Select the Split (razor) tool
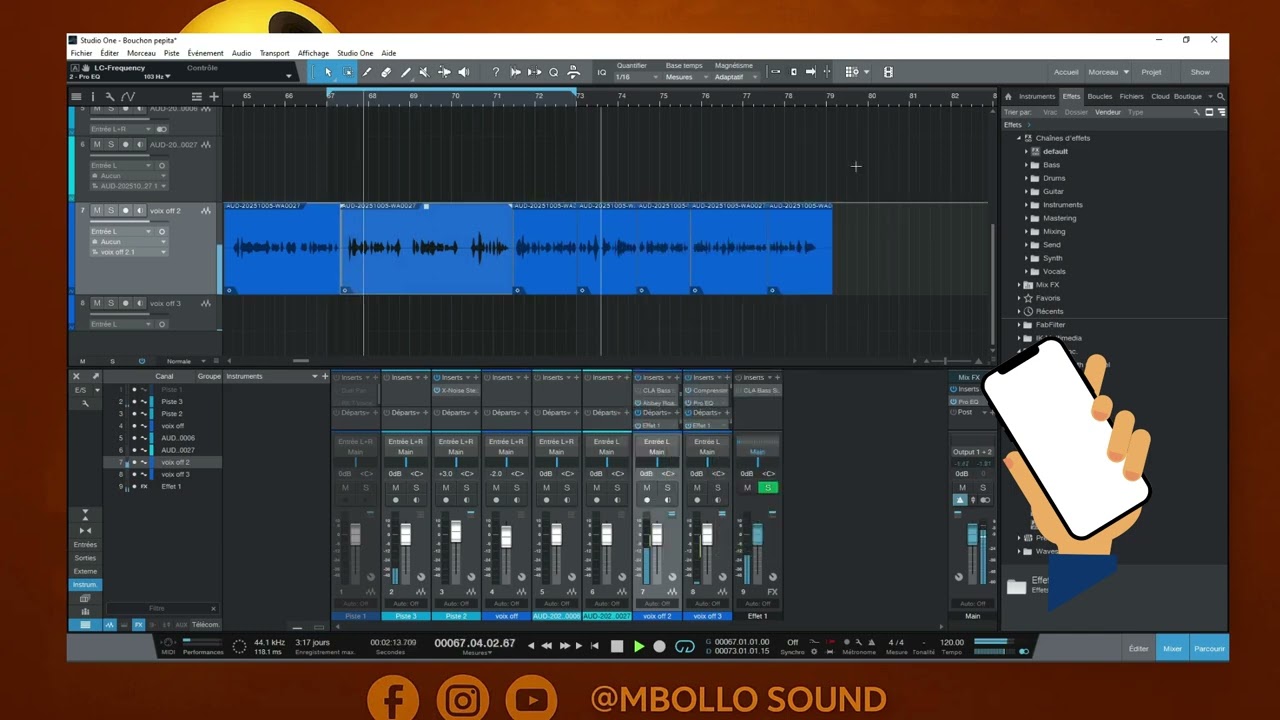The height and width of the screenshot is (720, 1280). point(367,72)
